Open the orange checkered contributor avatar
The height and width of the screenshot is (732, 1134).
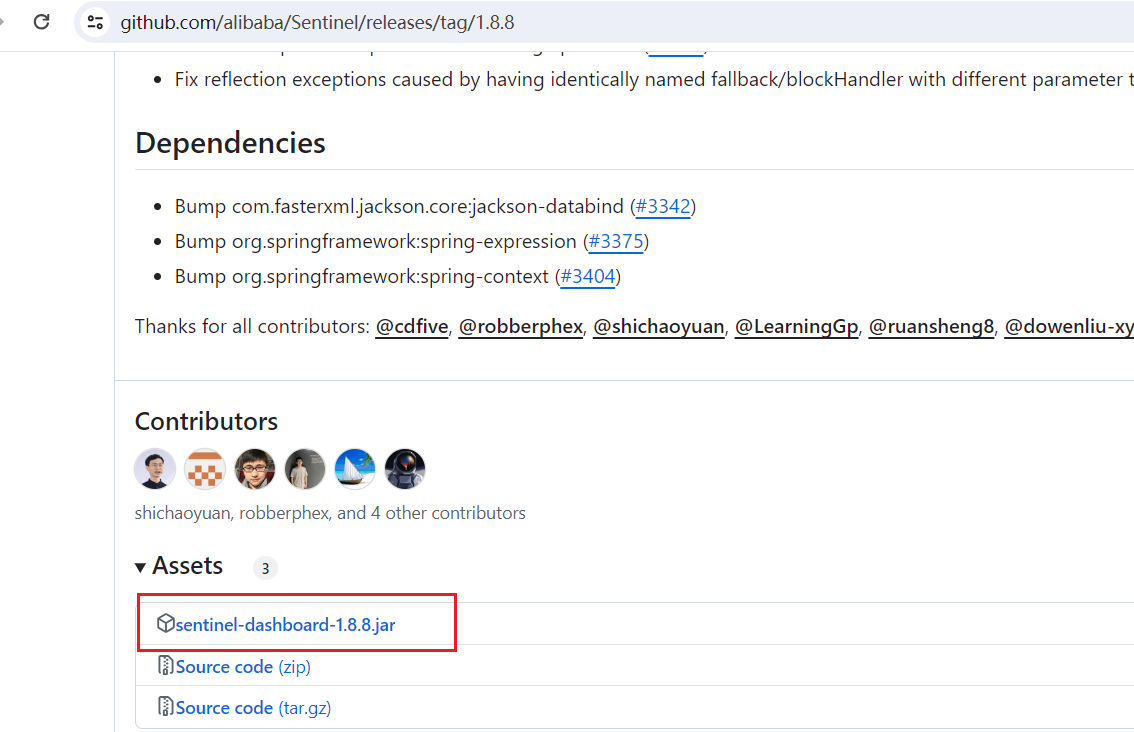[x=205, y=469]
